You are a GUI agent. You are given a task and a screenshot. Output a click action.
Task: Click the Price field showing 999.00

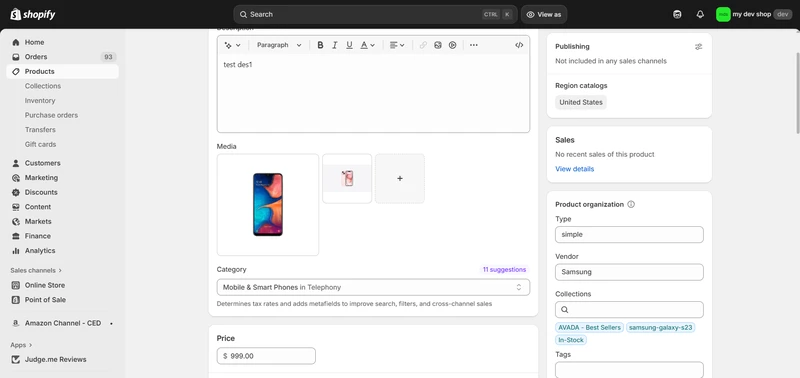point(266,356)
